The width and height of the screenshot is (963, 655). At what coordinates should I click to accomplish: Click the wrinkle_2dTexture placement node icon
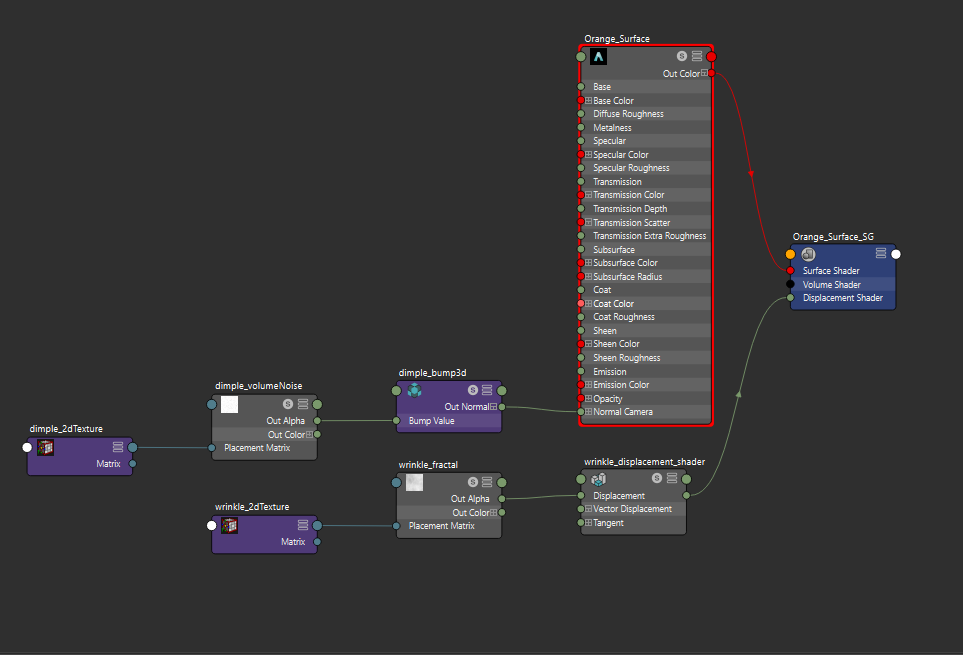click(x=229, y=525)
